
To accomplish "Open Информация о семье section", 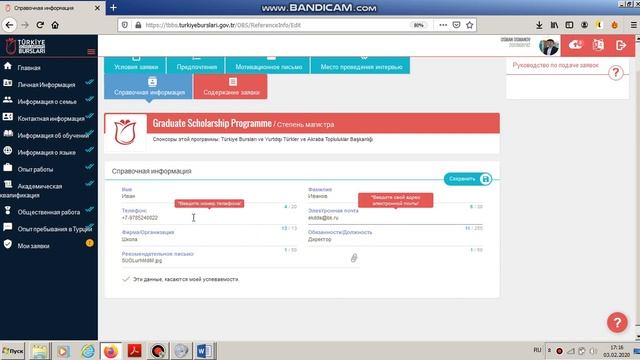I will (47, 101).
